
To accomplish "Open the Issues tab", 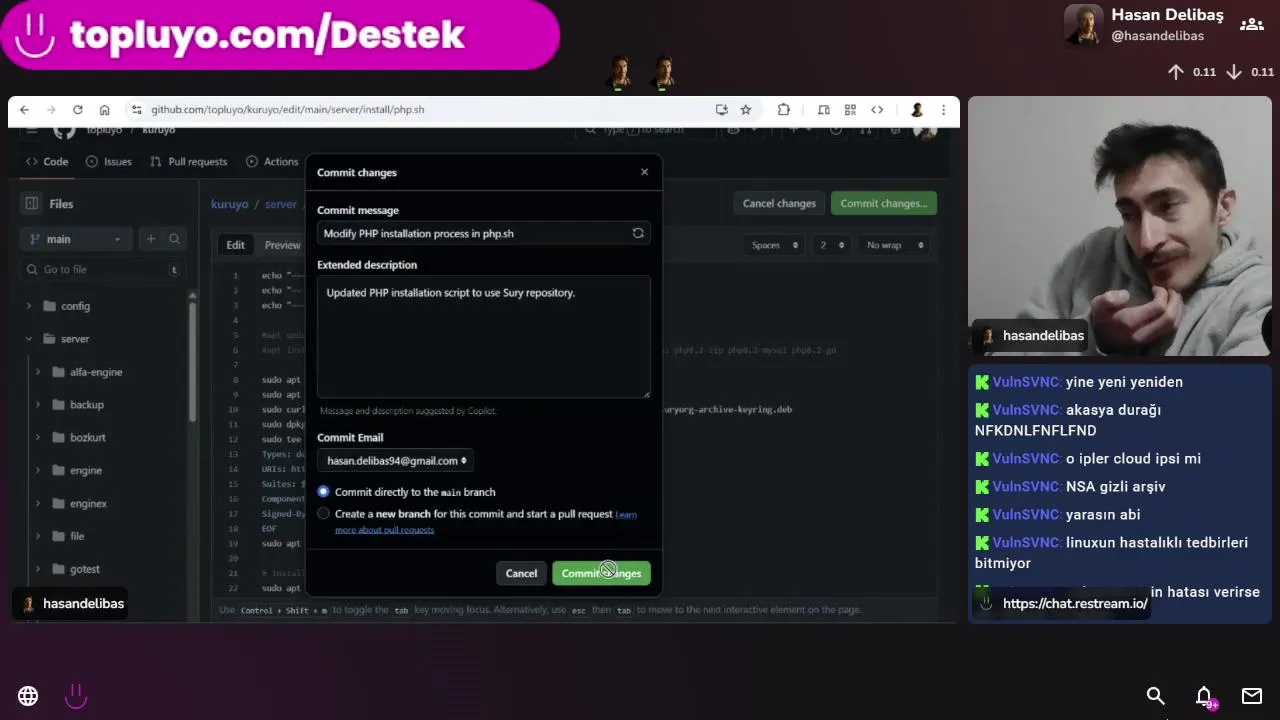I will point(108,162).
